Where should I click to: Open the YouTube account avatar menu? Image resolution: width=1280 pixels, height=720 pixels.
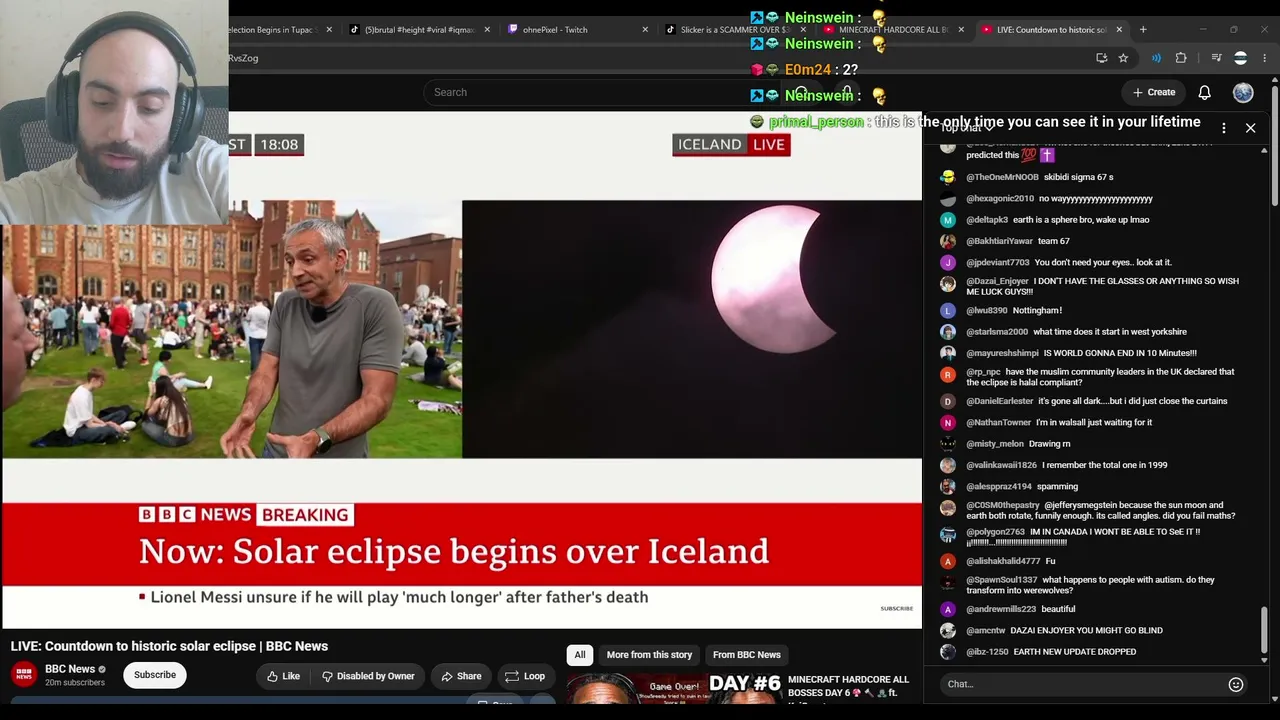(x=1243, y=92)
